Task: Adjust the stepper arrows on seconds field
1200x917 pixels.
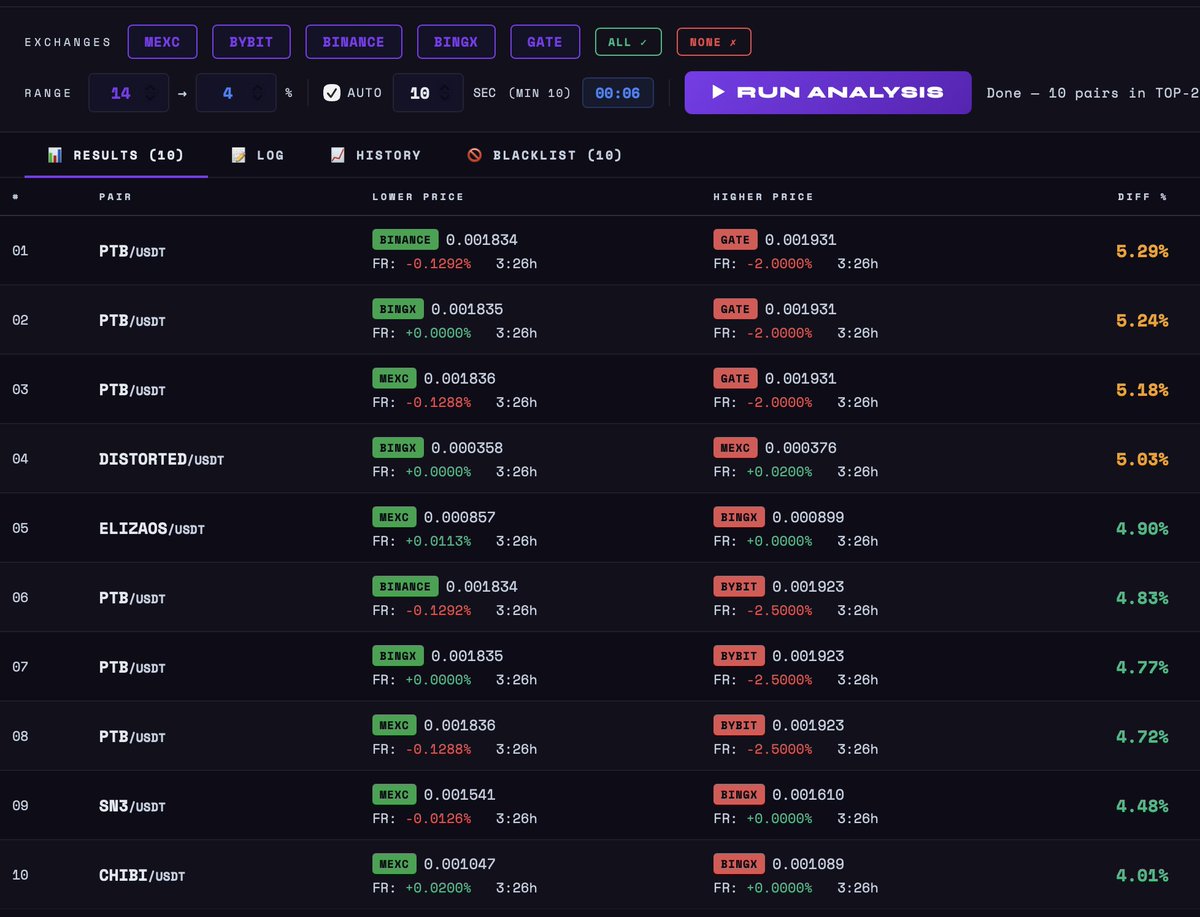Action: [x=446, y=93]
